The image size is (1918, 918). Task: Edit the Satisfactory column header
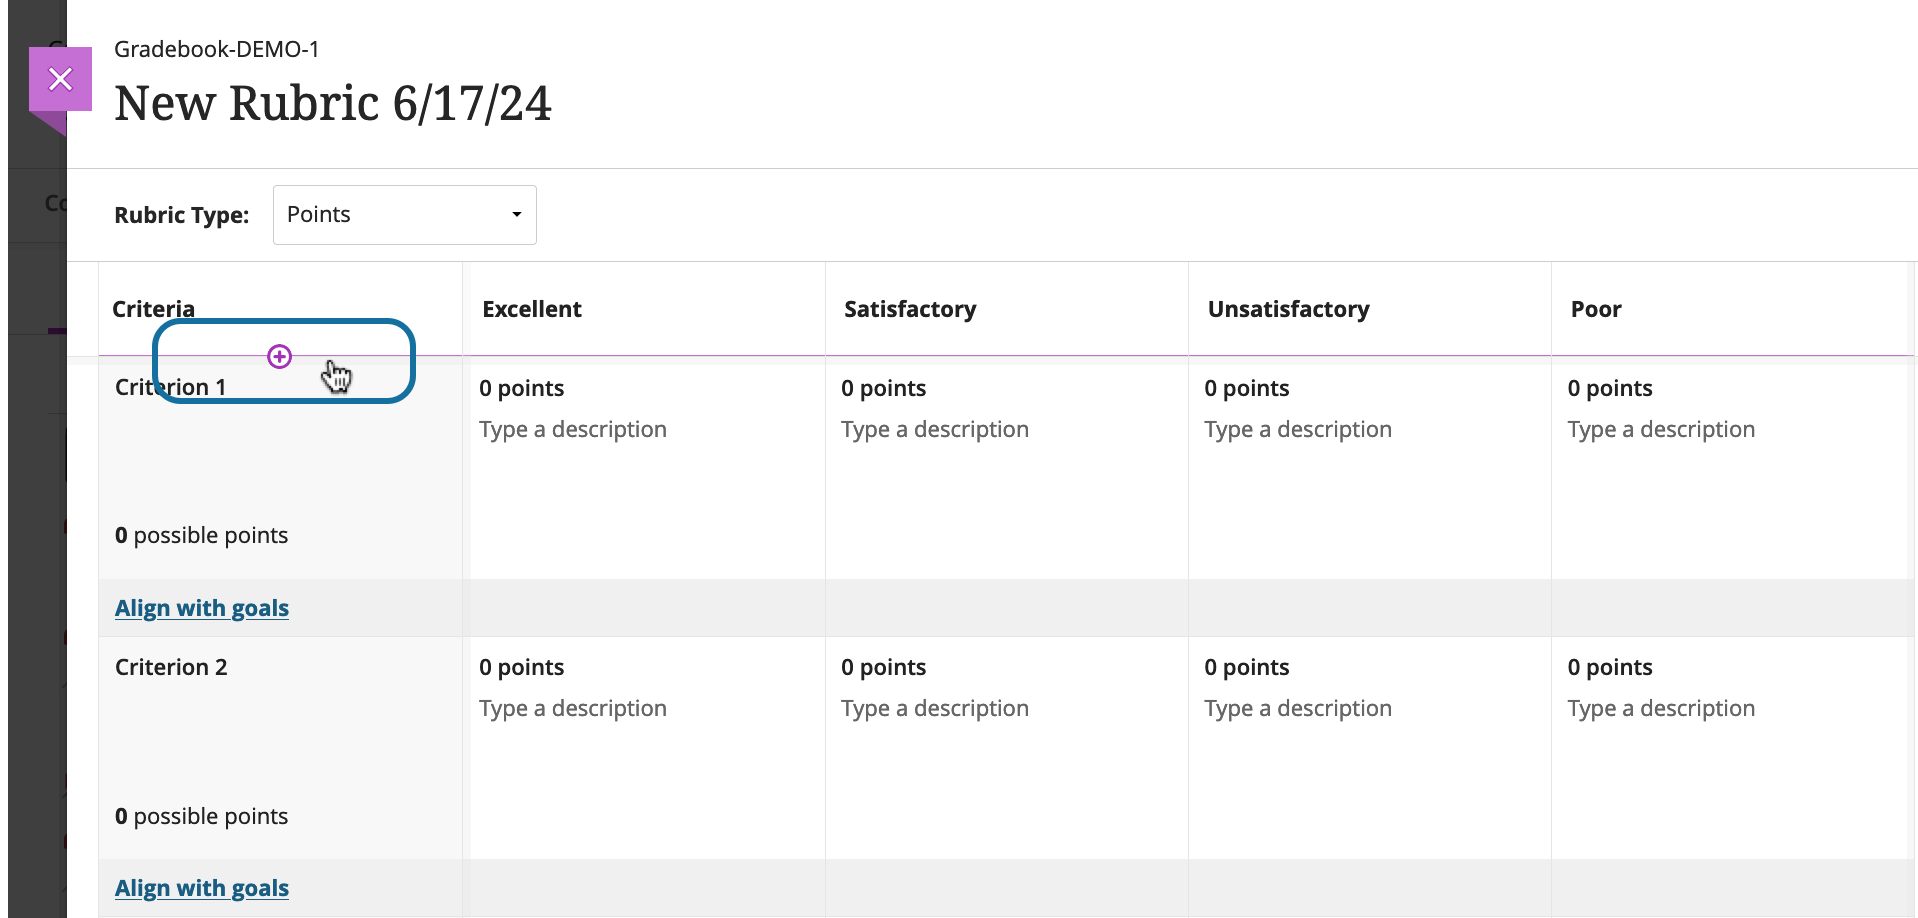click(909, 309)
